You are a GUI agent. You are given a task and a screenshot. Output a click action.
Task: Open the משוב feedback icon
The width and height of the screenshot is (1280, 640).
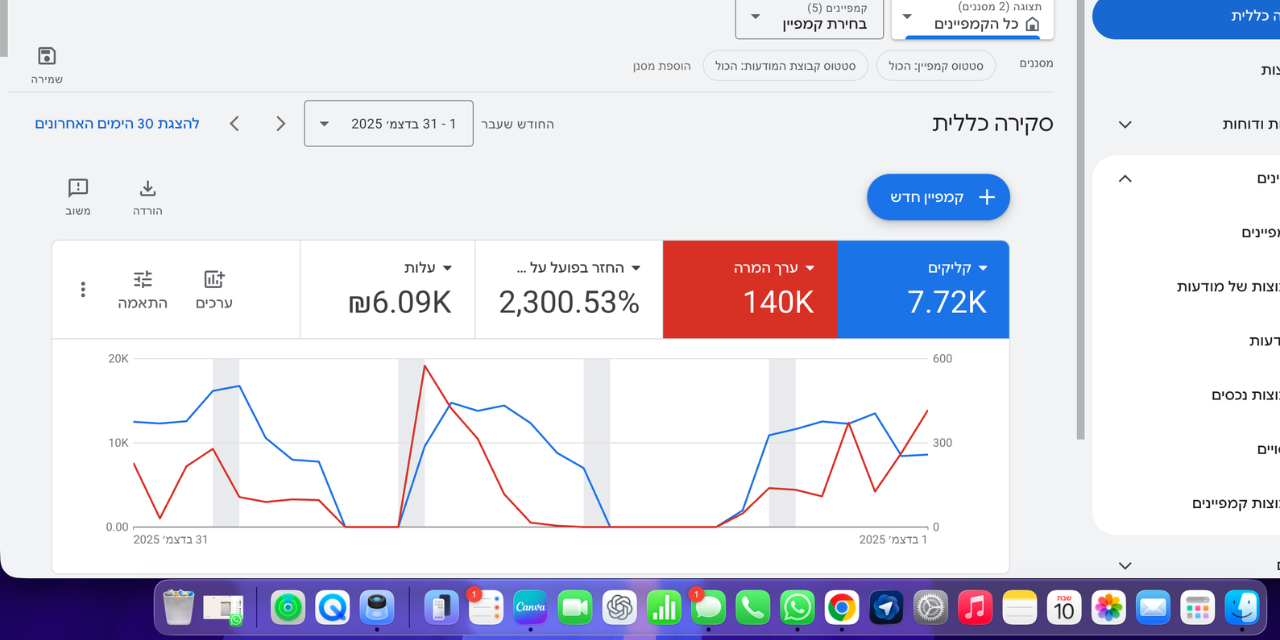click(78, 188)
